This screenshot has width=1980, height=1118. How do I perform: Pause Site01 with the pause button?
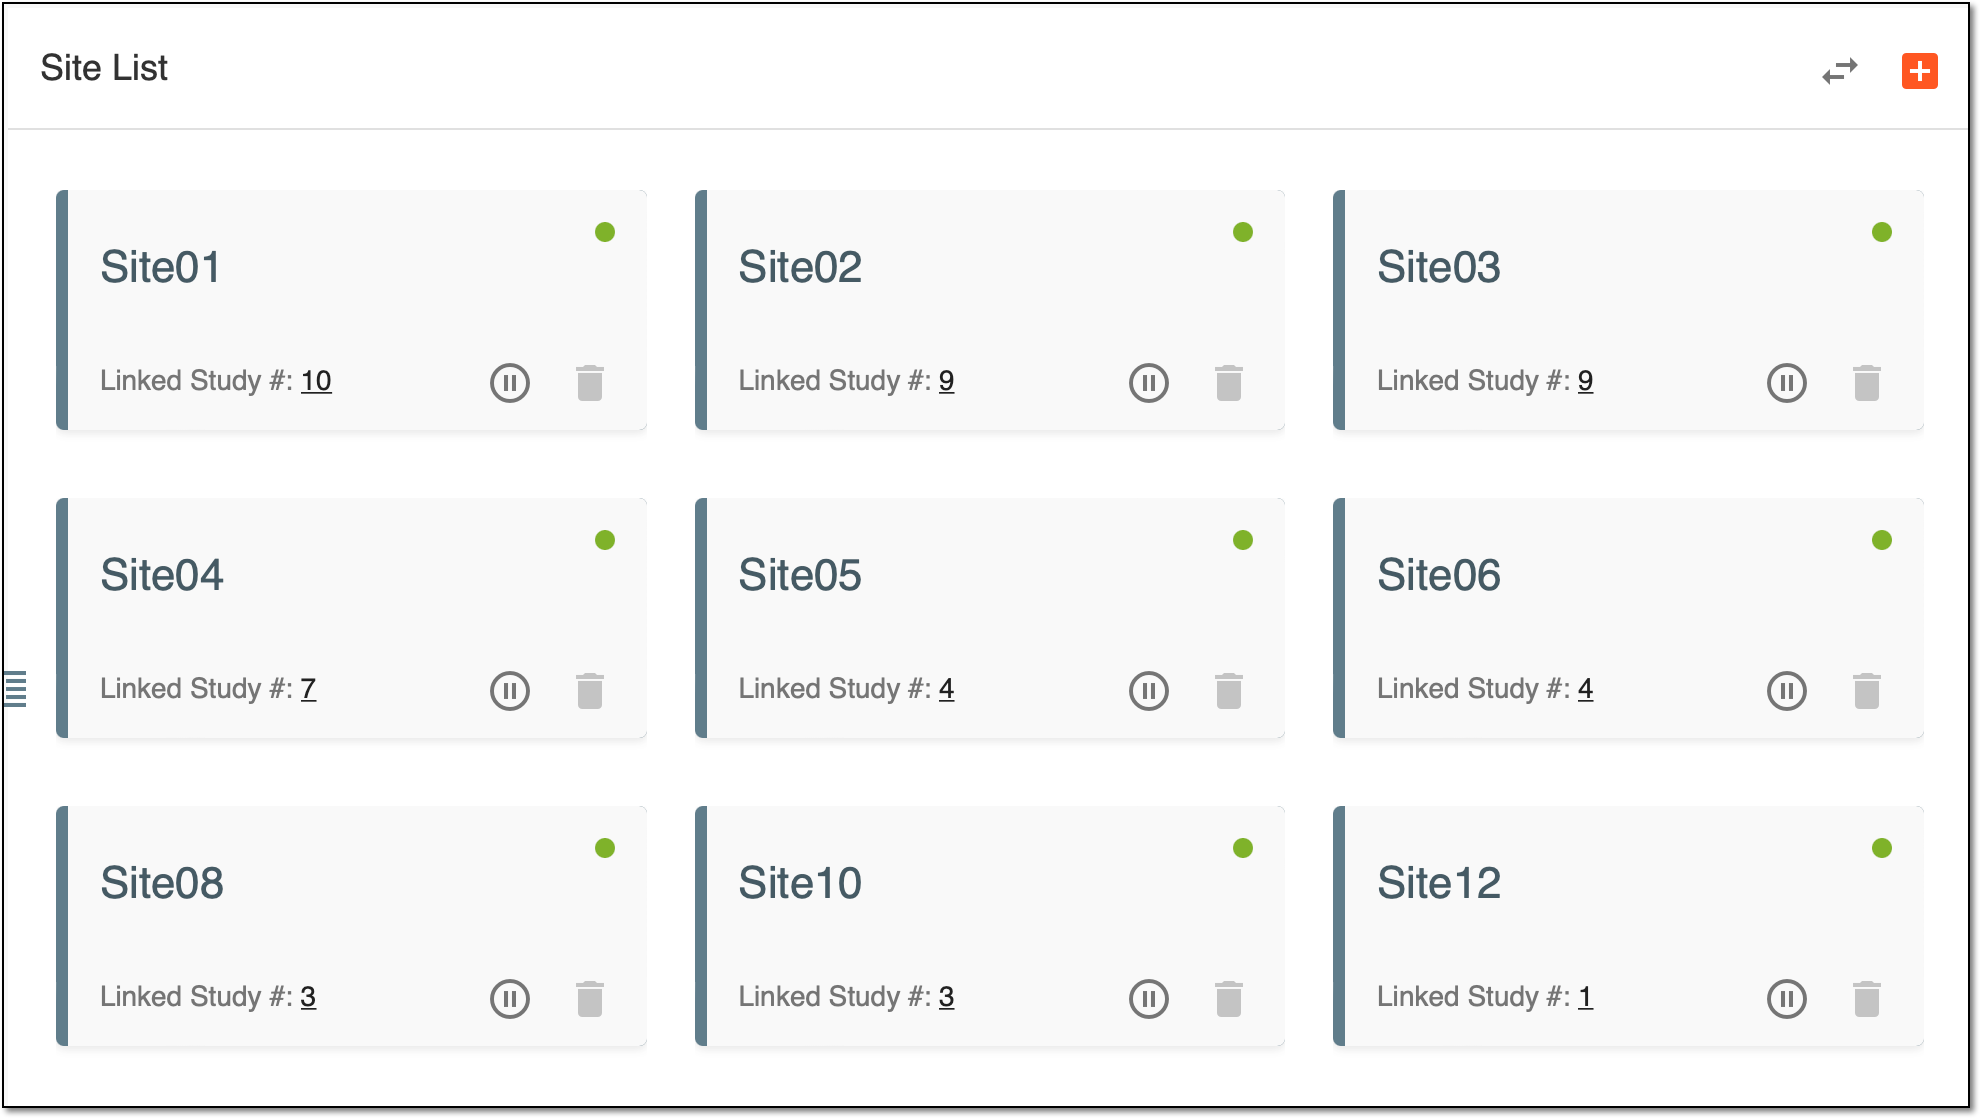click(510, 382)
